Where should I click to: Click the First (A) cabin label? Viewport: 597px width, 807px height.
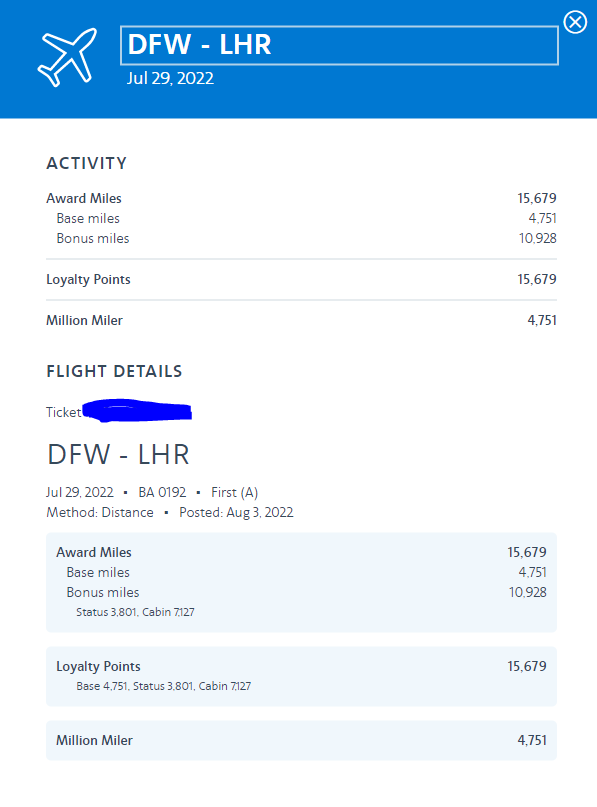pos(234,493)
